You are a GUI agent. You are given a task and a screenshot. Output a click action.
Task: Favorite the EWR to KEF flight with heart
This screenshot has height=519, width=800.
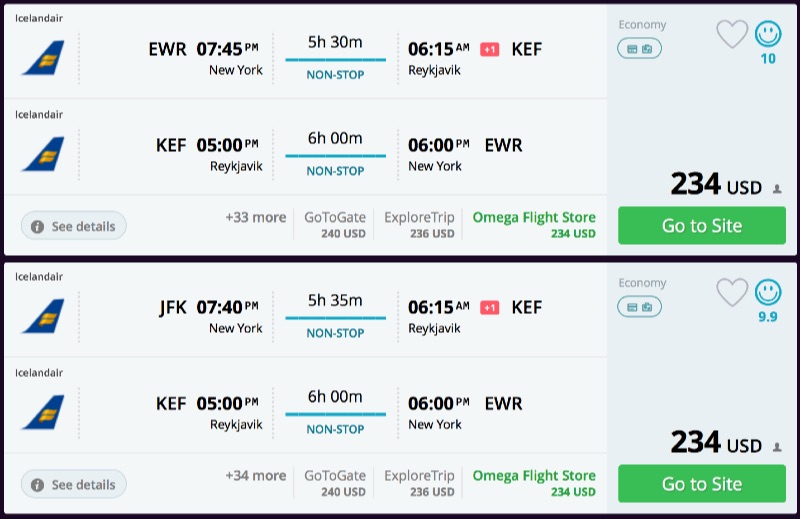[732, 35]
